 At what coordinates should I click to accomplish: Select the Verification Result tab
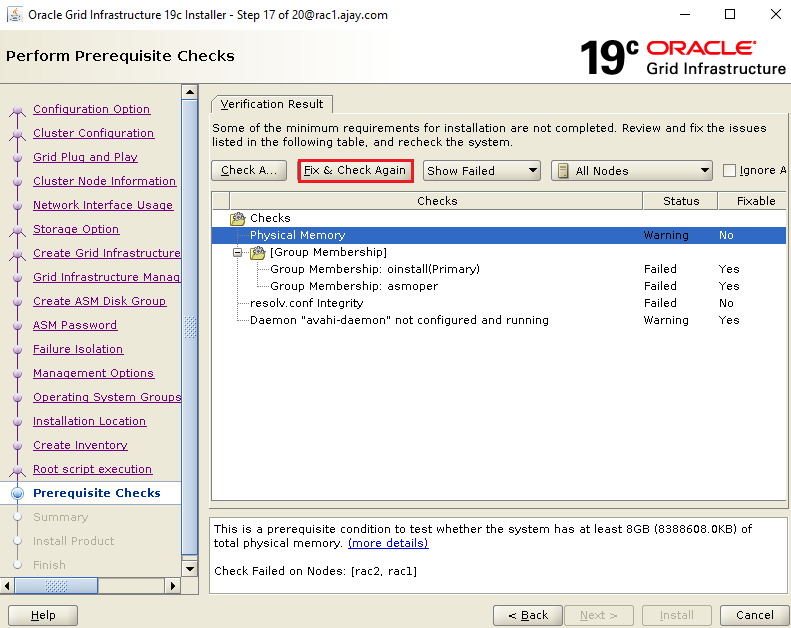[x=271, y=104]
